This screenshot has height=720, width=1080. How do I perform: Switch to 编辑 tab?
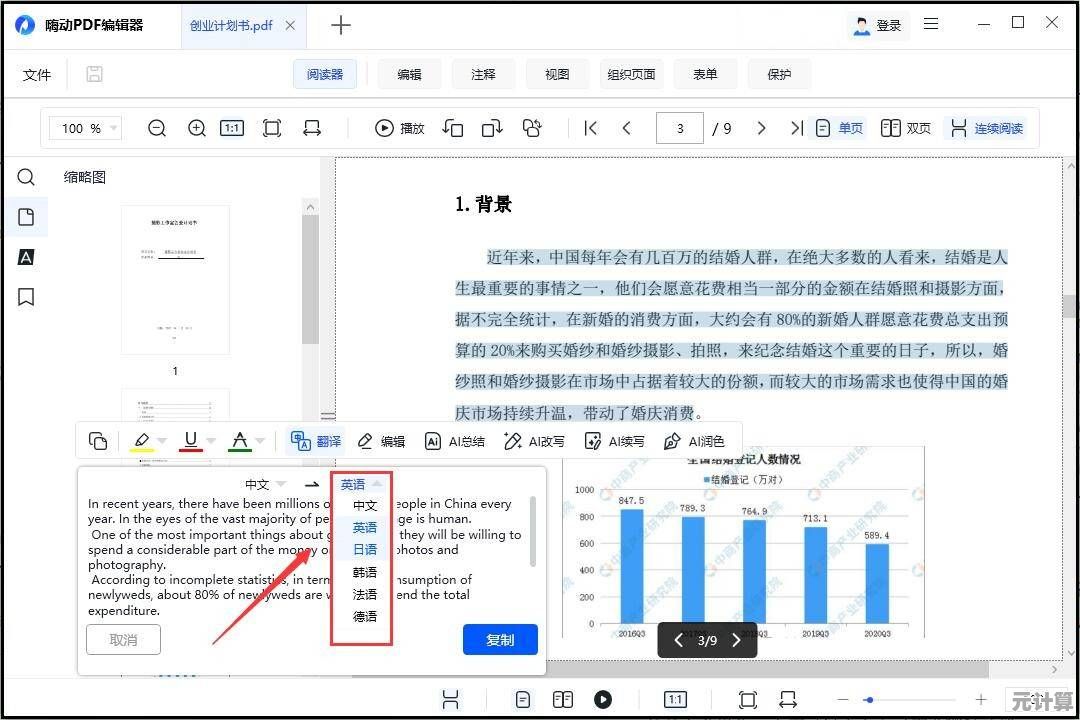(409, 74)
